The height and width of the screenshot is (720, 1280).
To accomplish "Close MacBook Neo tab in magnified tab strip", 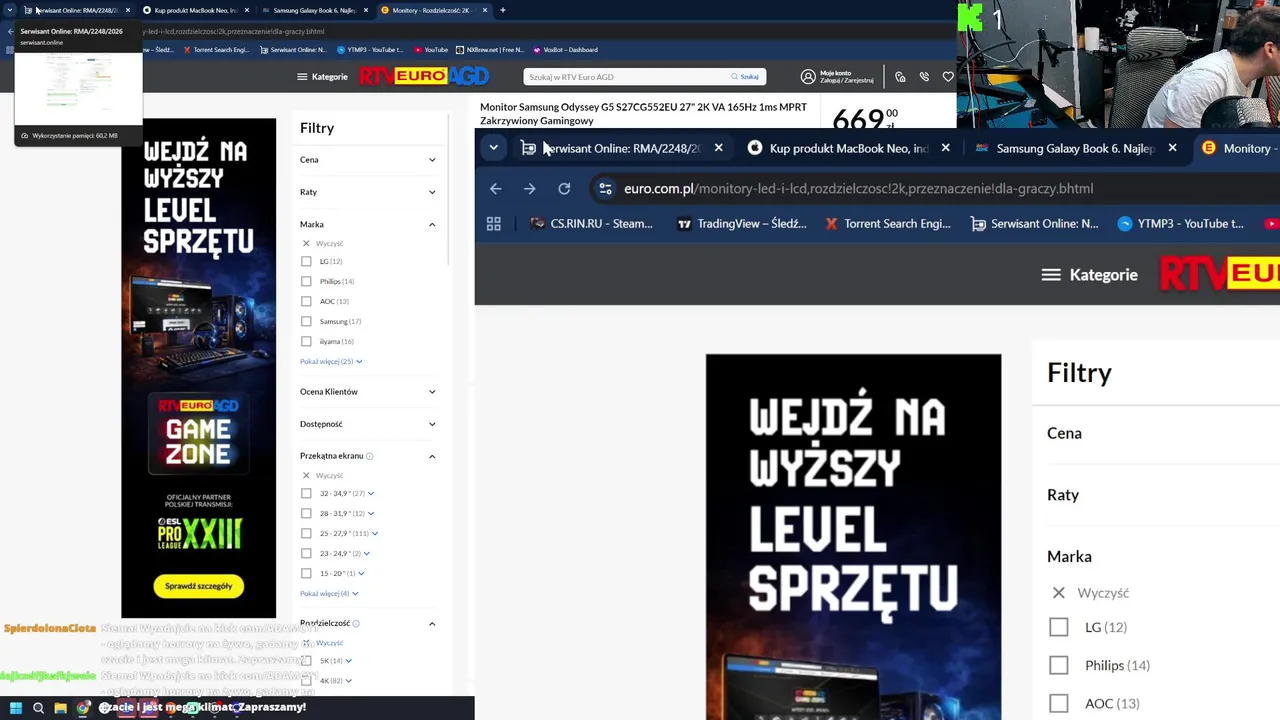I will pyautogui.click(x=945, y=148).
